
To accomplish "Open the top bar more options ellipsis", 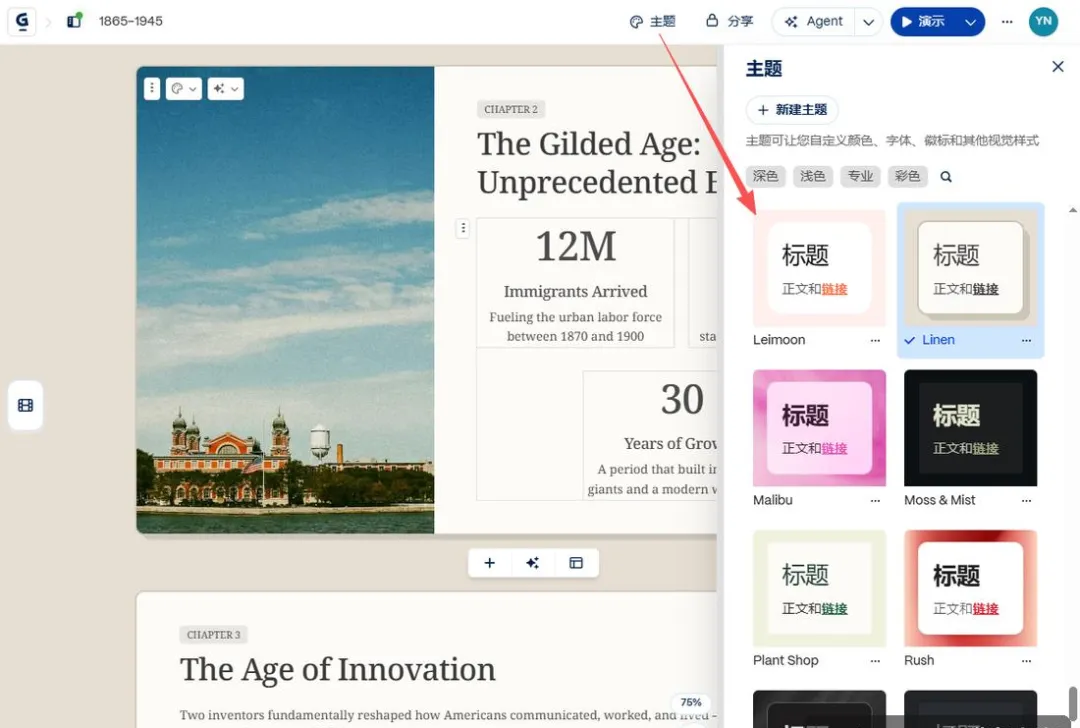I will click(1007, 21).
